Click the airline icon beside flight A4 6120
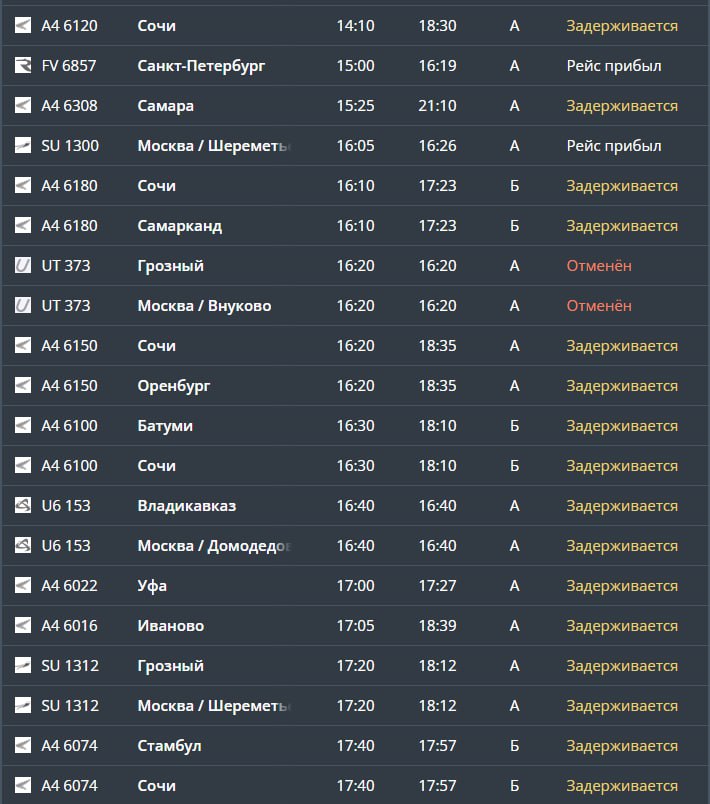 pyautogui.click(x=23, y=26)
